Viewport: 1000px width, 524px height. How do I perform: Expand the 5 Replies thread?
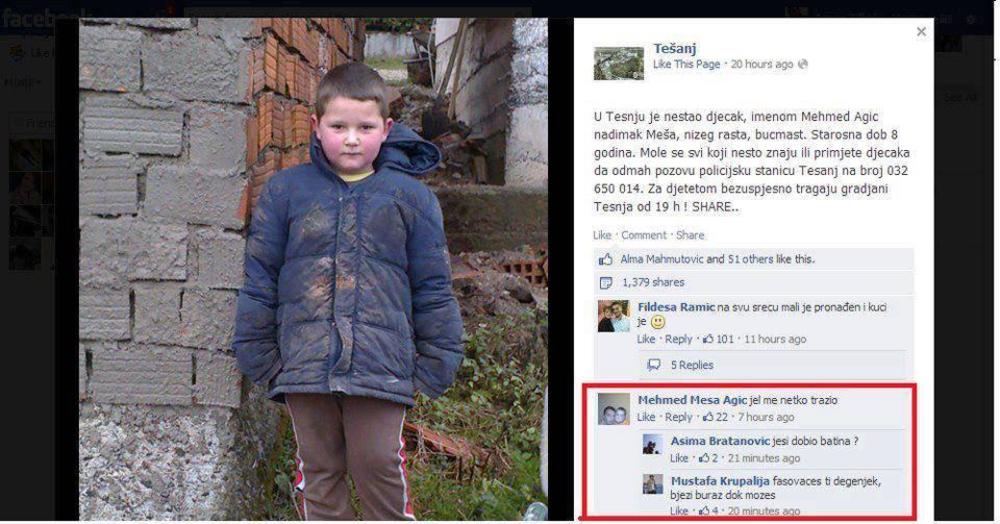point(691,365)
